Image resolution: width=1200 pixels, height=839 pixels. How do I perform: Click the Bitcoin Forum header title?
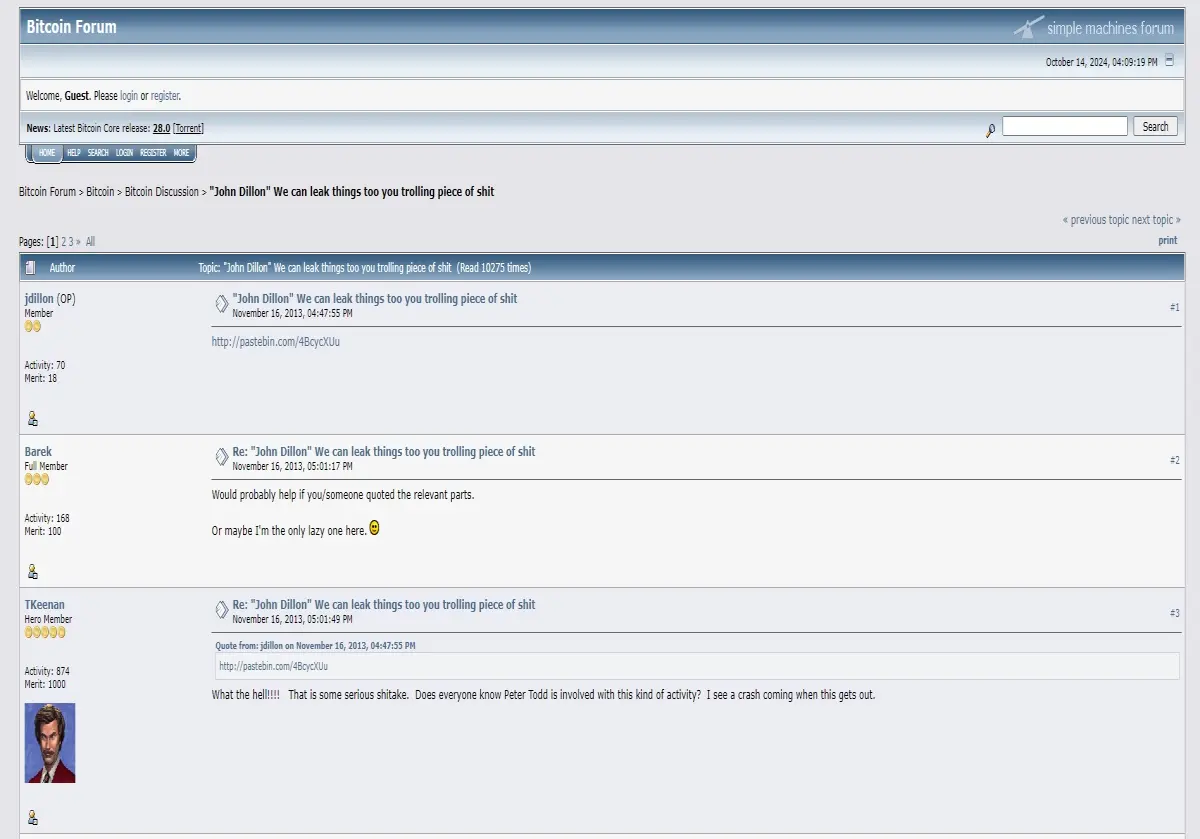click(71, 27)
